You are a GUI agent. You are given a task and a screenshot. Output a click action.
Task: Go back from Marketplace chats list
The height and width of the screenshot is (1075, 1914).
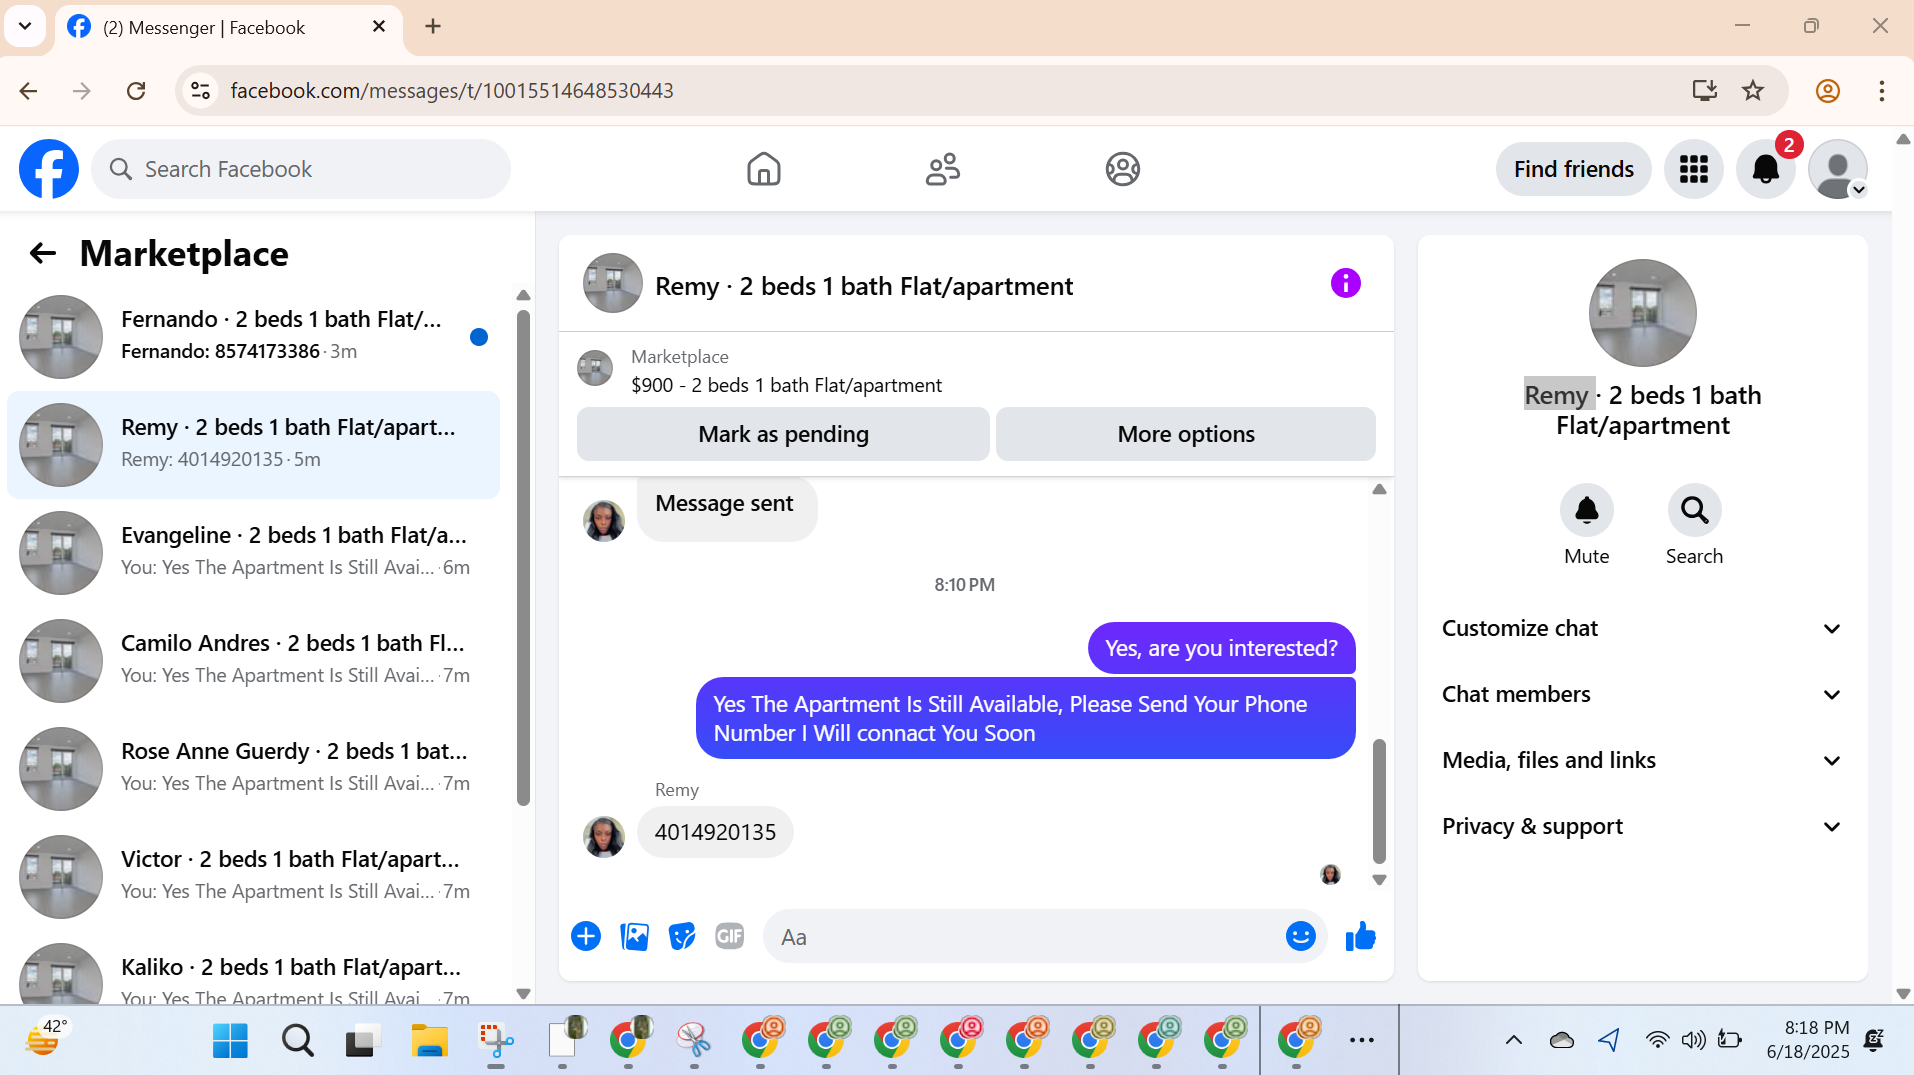(42, 253)
